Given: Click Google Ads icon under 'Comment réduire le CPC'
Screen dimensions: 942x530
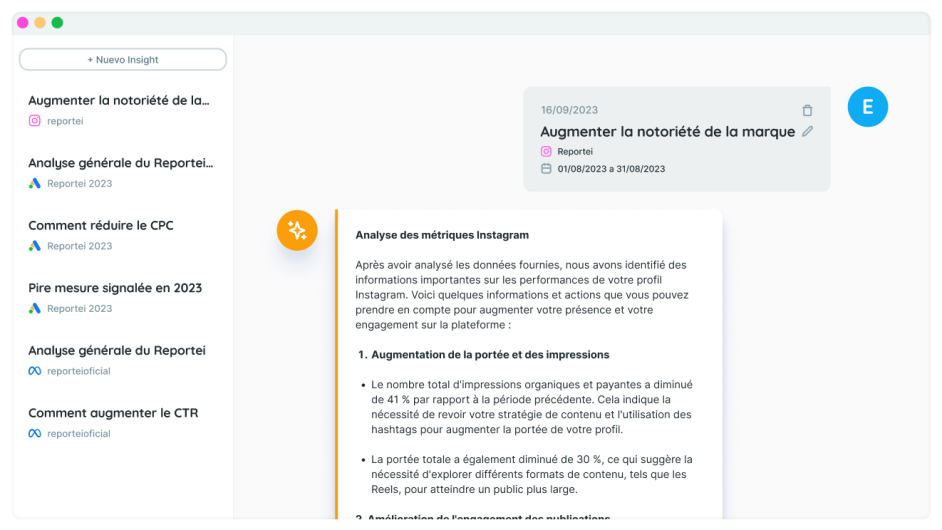Looking at the screenshot, I should click(x=35, y=246).
